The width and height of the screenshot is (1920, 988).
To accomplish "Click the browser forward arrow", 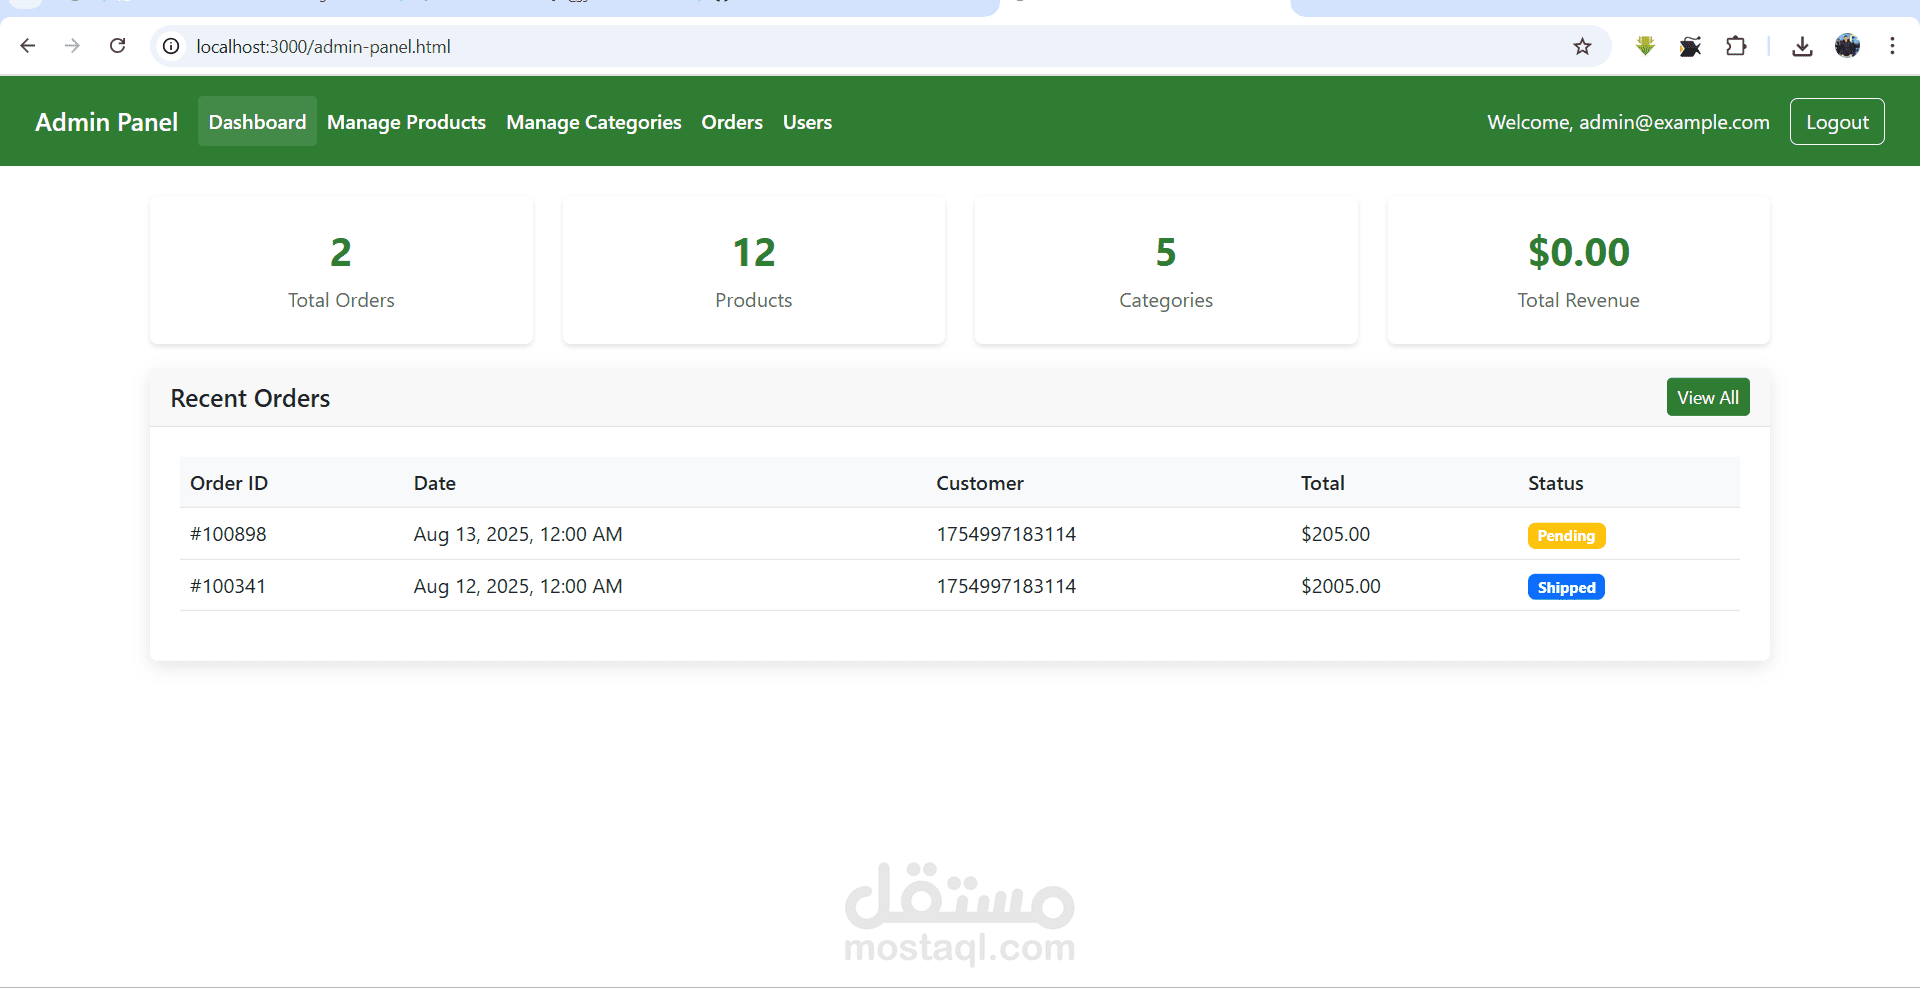I will [x=72, y=46].
